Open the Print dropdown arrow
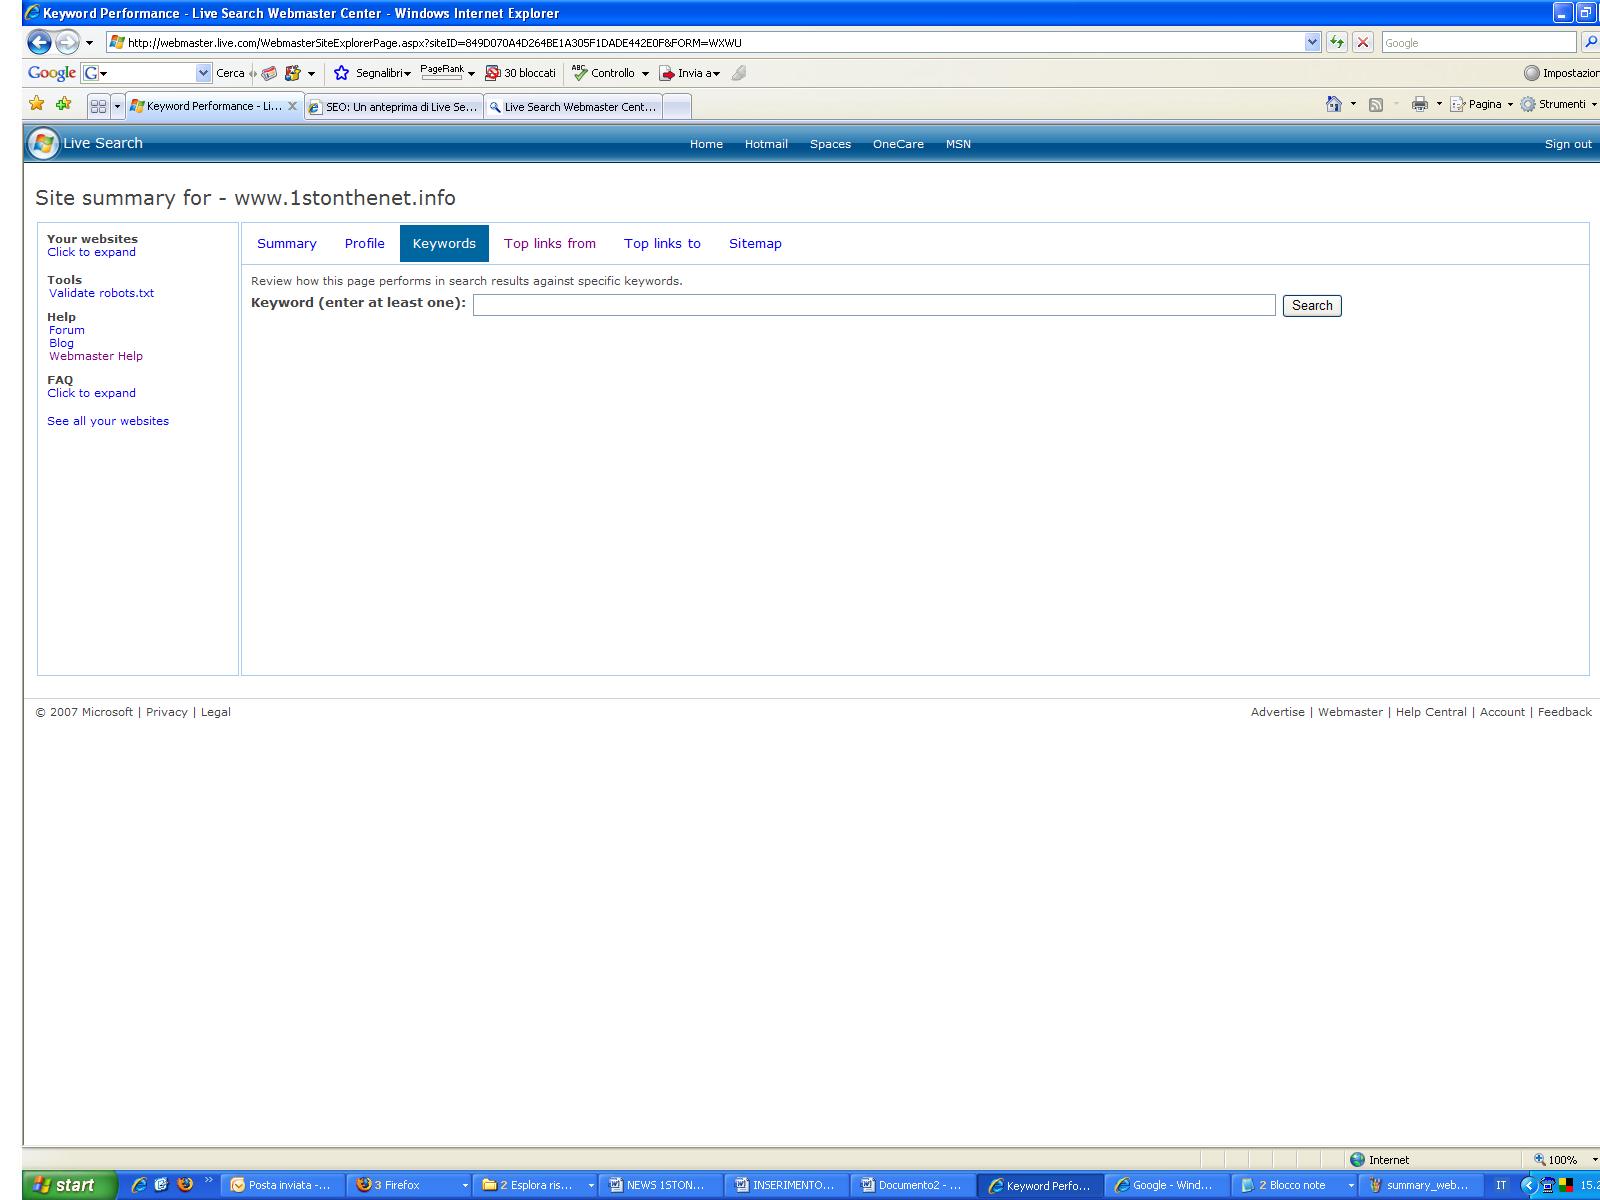This screenshot has height=1200, width=1600. click(1439, 104)
